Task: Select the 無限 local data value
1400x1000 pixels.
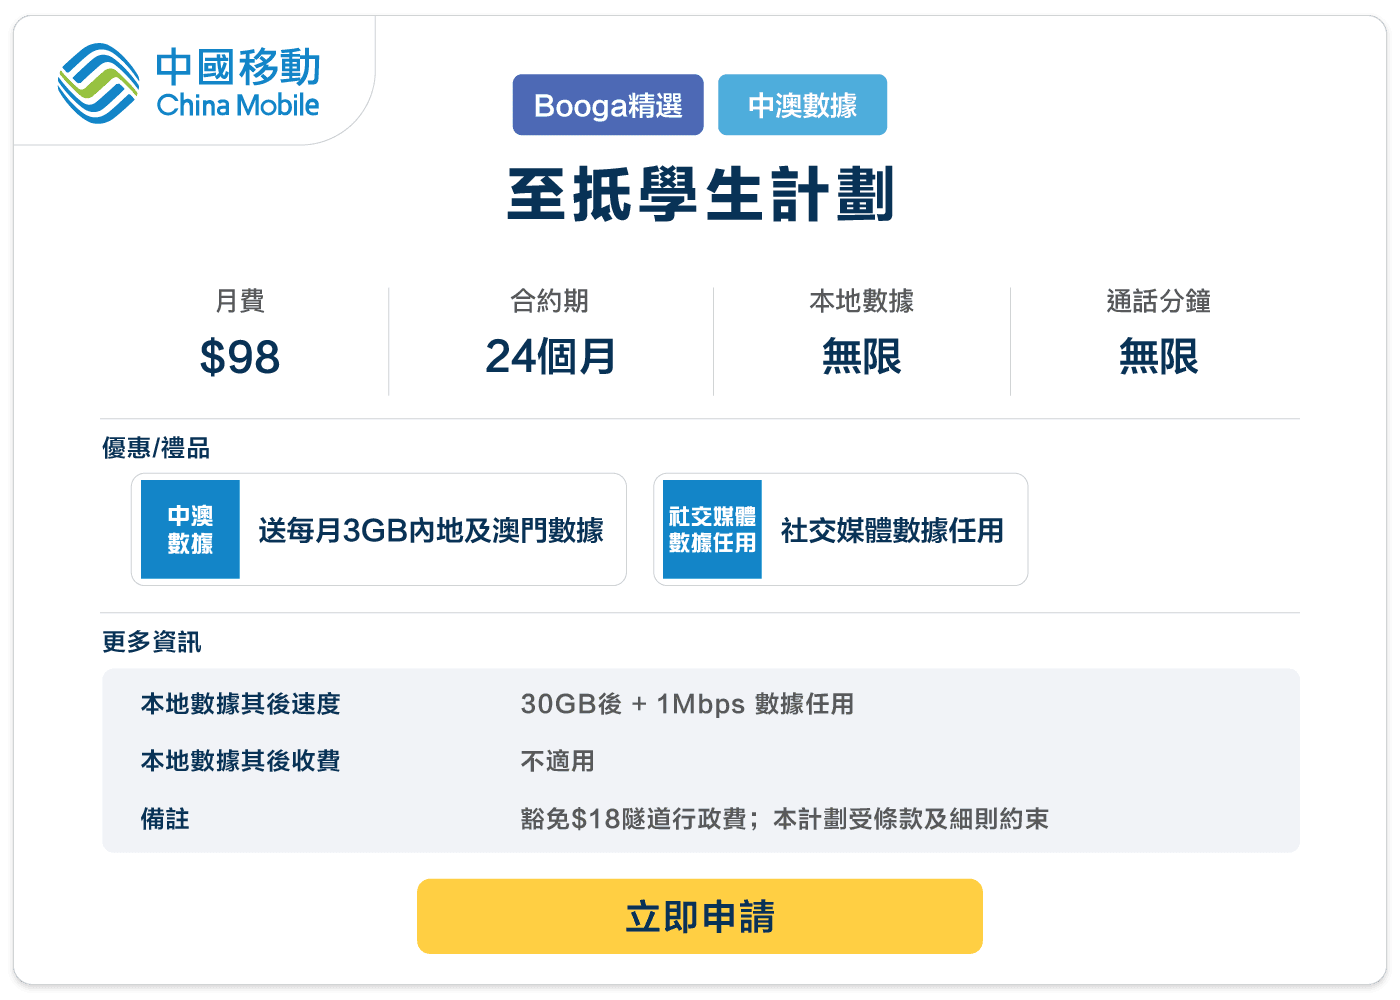Action: (861, 357)
